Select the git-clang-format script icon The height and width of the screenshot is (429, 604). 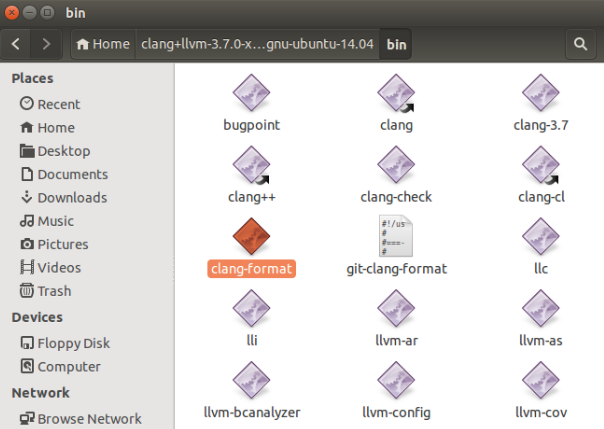coord(396,237)
